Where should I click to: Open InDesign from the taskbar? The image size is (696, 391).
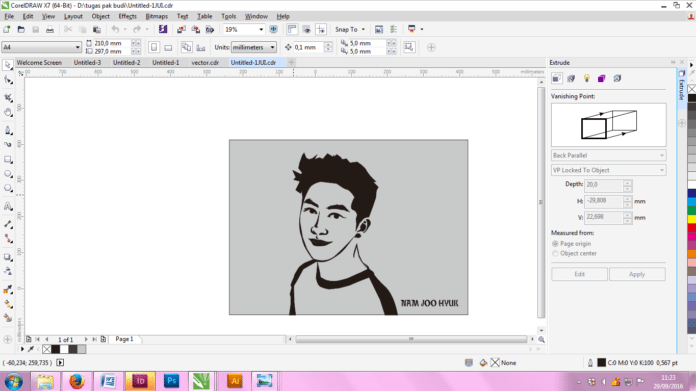140,381
